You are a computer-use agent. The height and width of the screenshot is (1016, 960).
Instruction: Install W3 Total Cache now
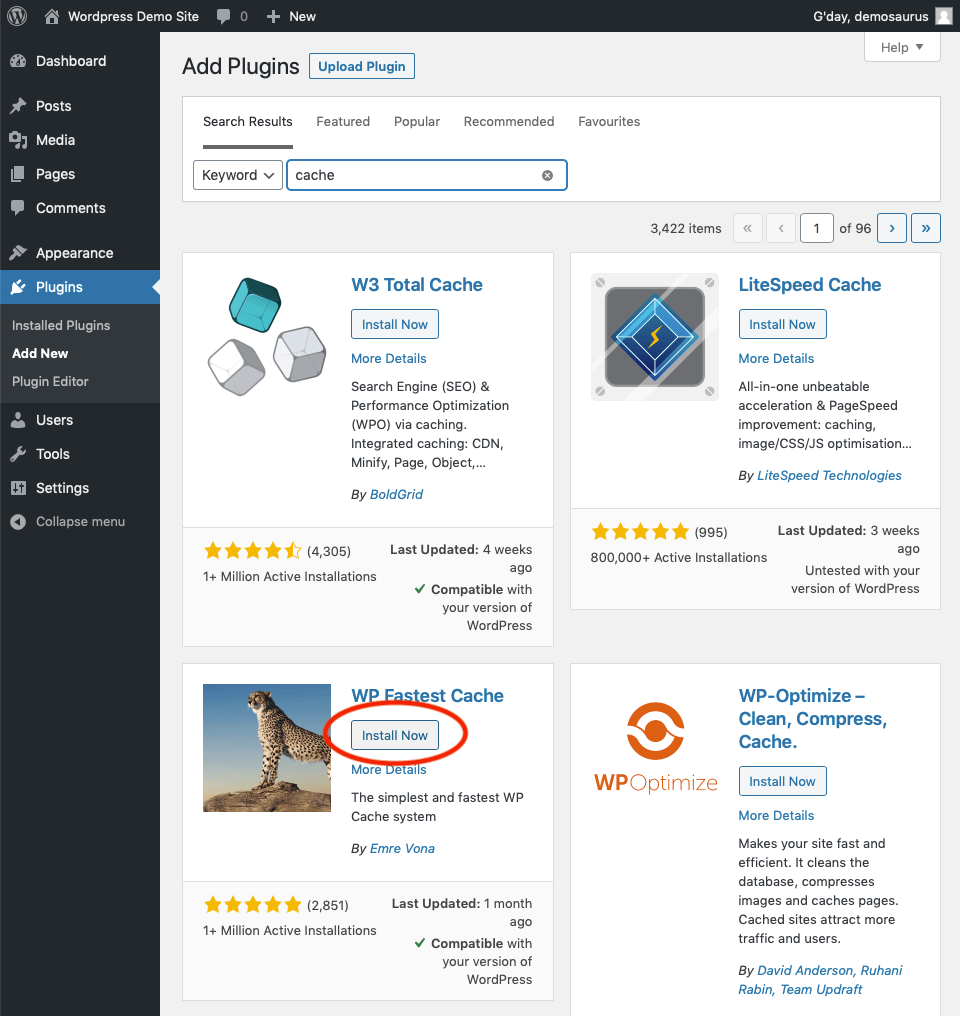point(394,324)
